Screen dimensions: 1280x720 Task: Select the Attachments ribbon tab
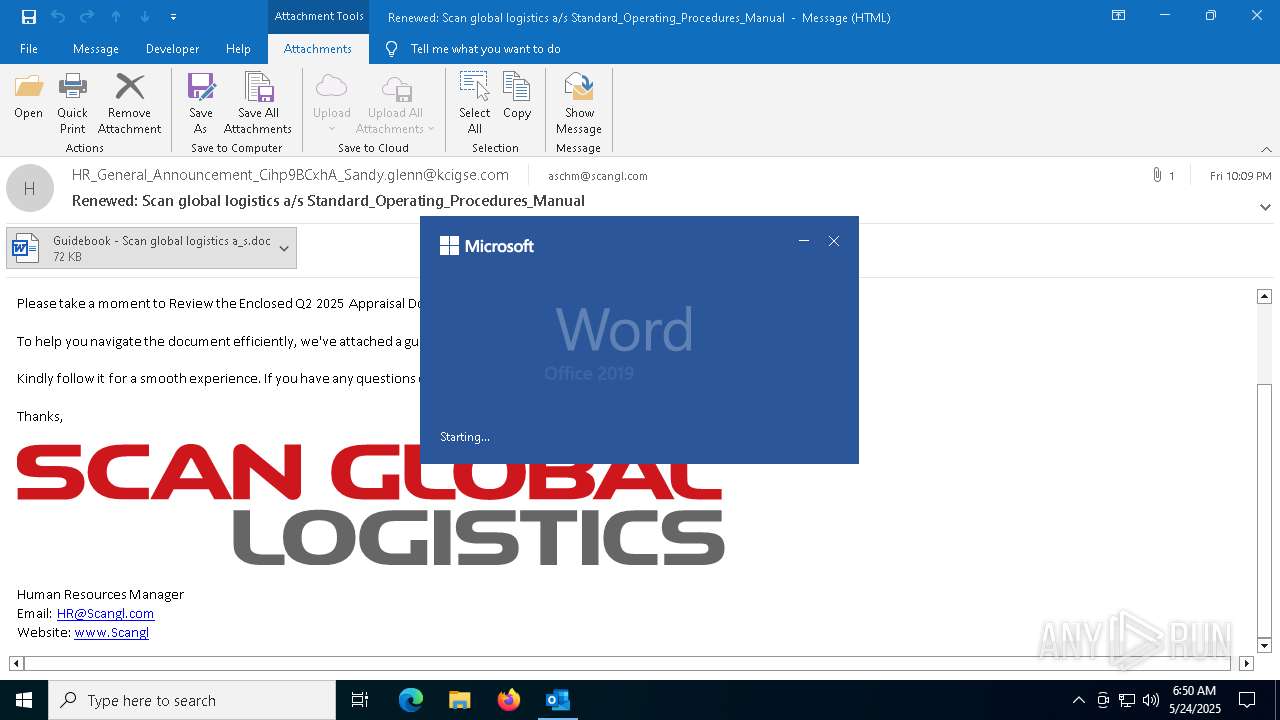click(x=318, y=49)
